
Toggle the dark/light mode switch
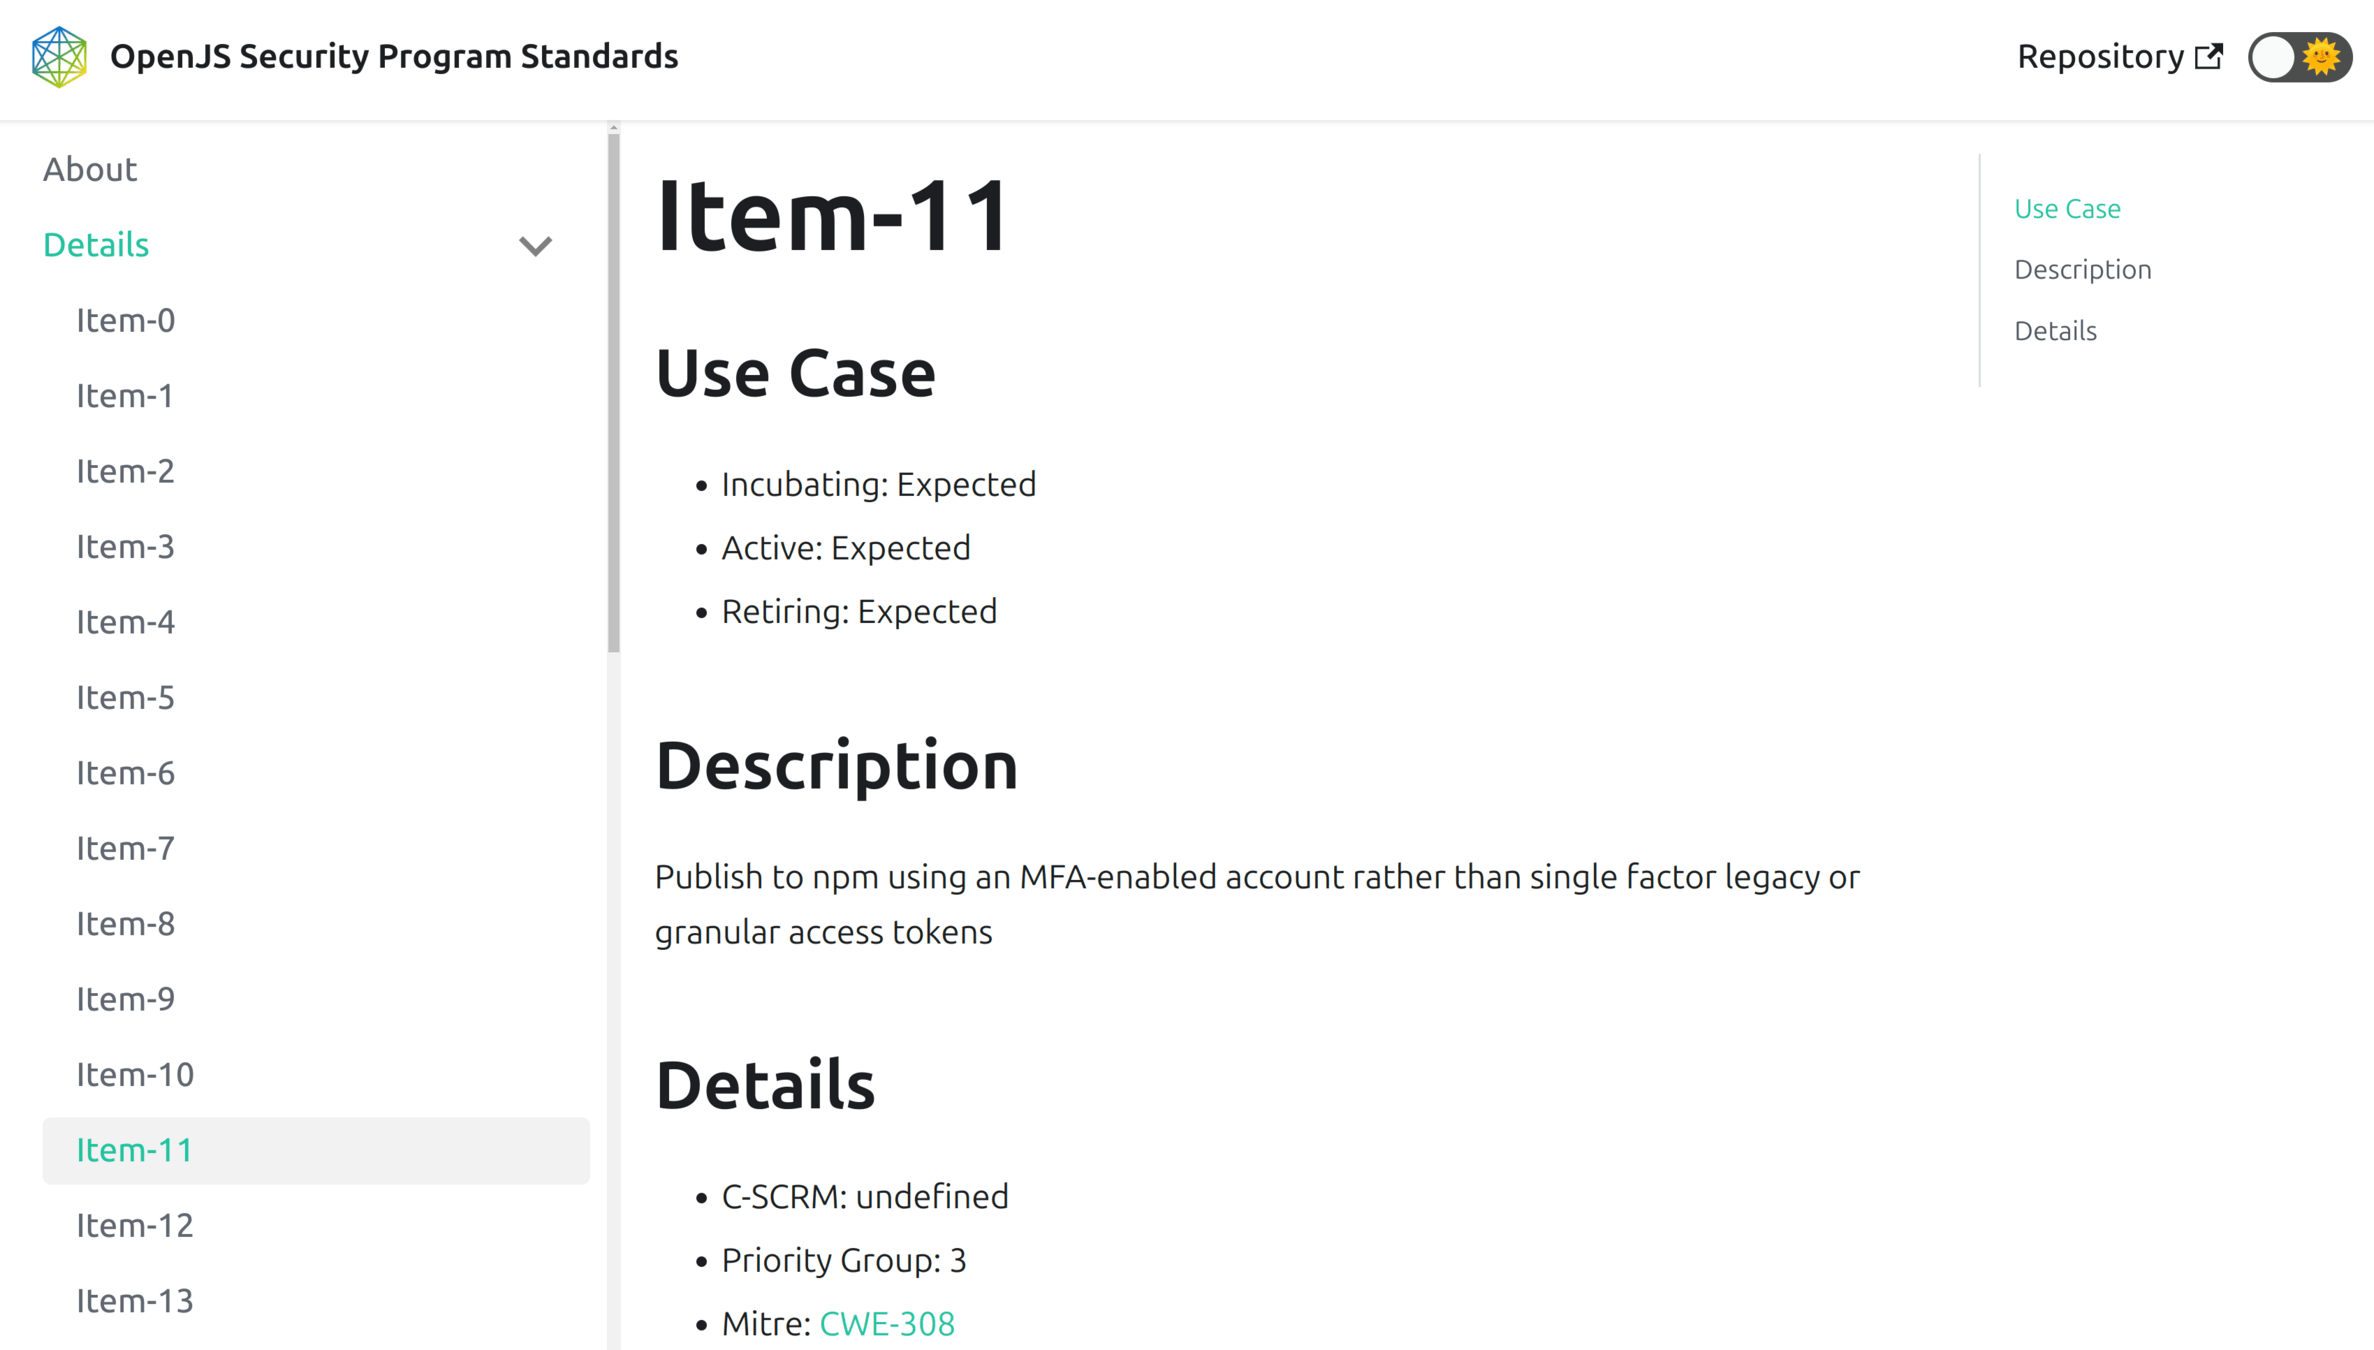pyautogui.click(x=2299, y=57)
